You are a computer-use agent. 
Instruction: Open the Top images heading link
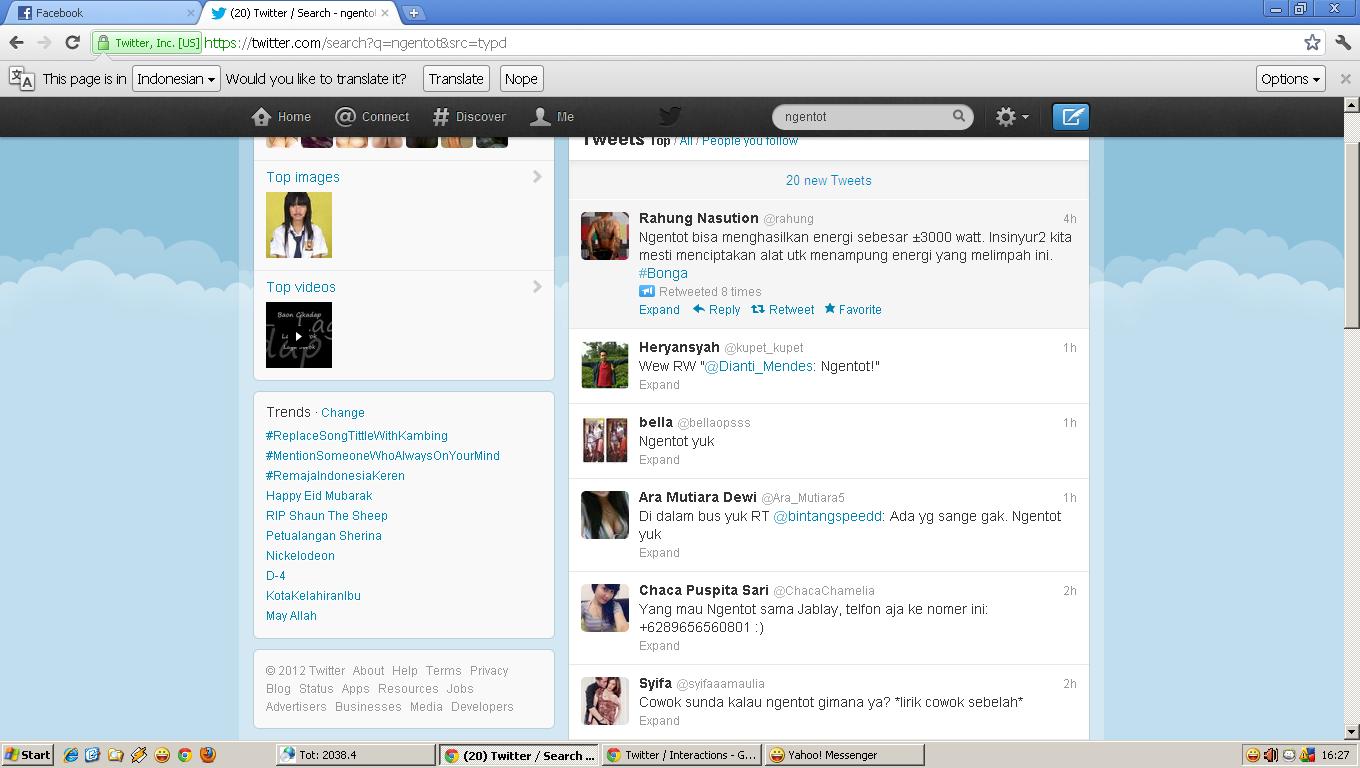pyautogui.click(x=303, y=177)
